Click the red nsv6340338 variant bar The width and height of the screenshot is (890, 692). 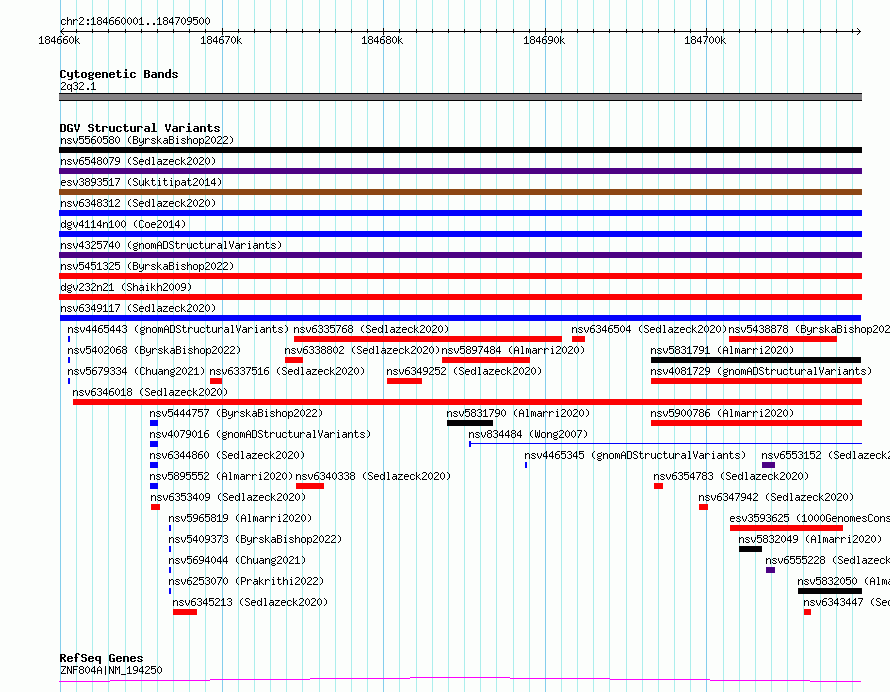(310, 486)
